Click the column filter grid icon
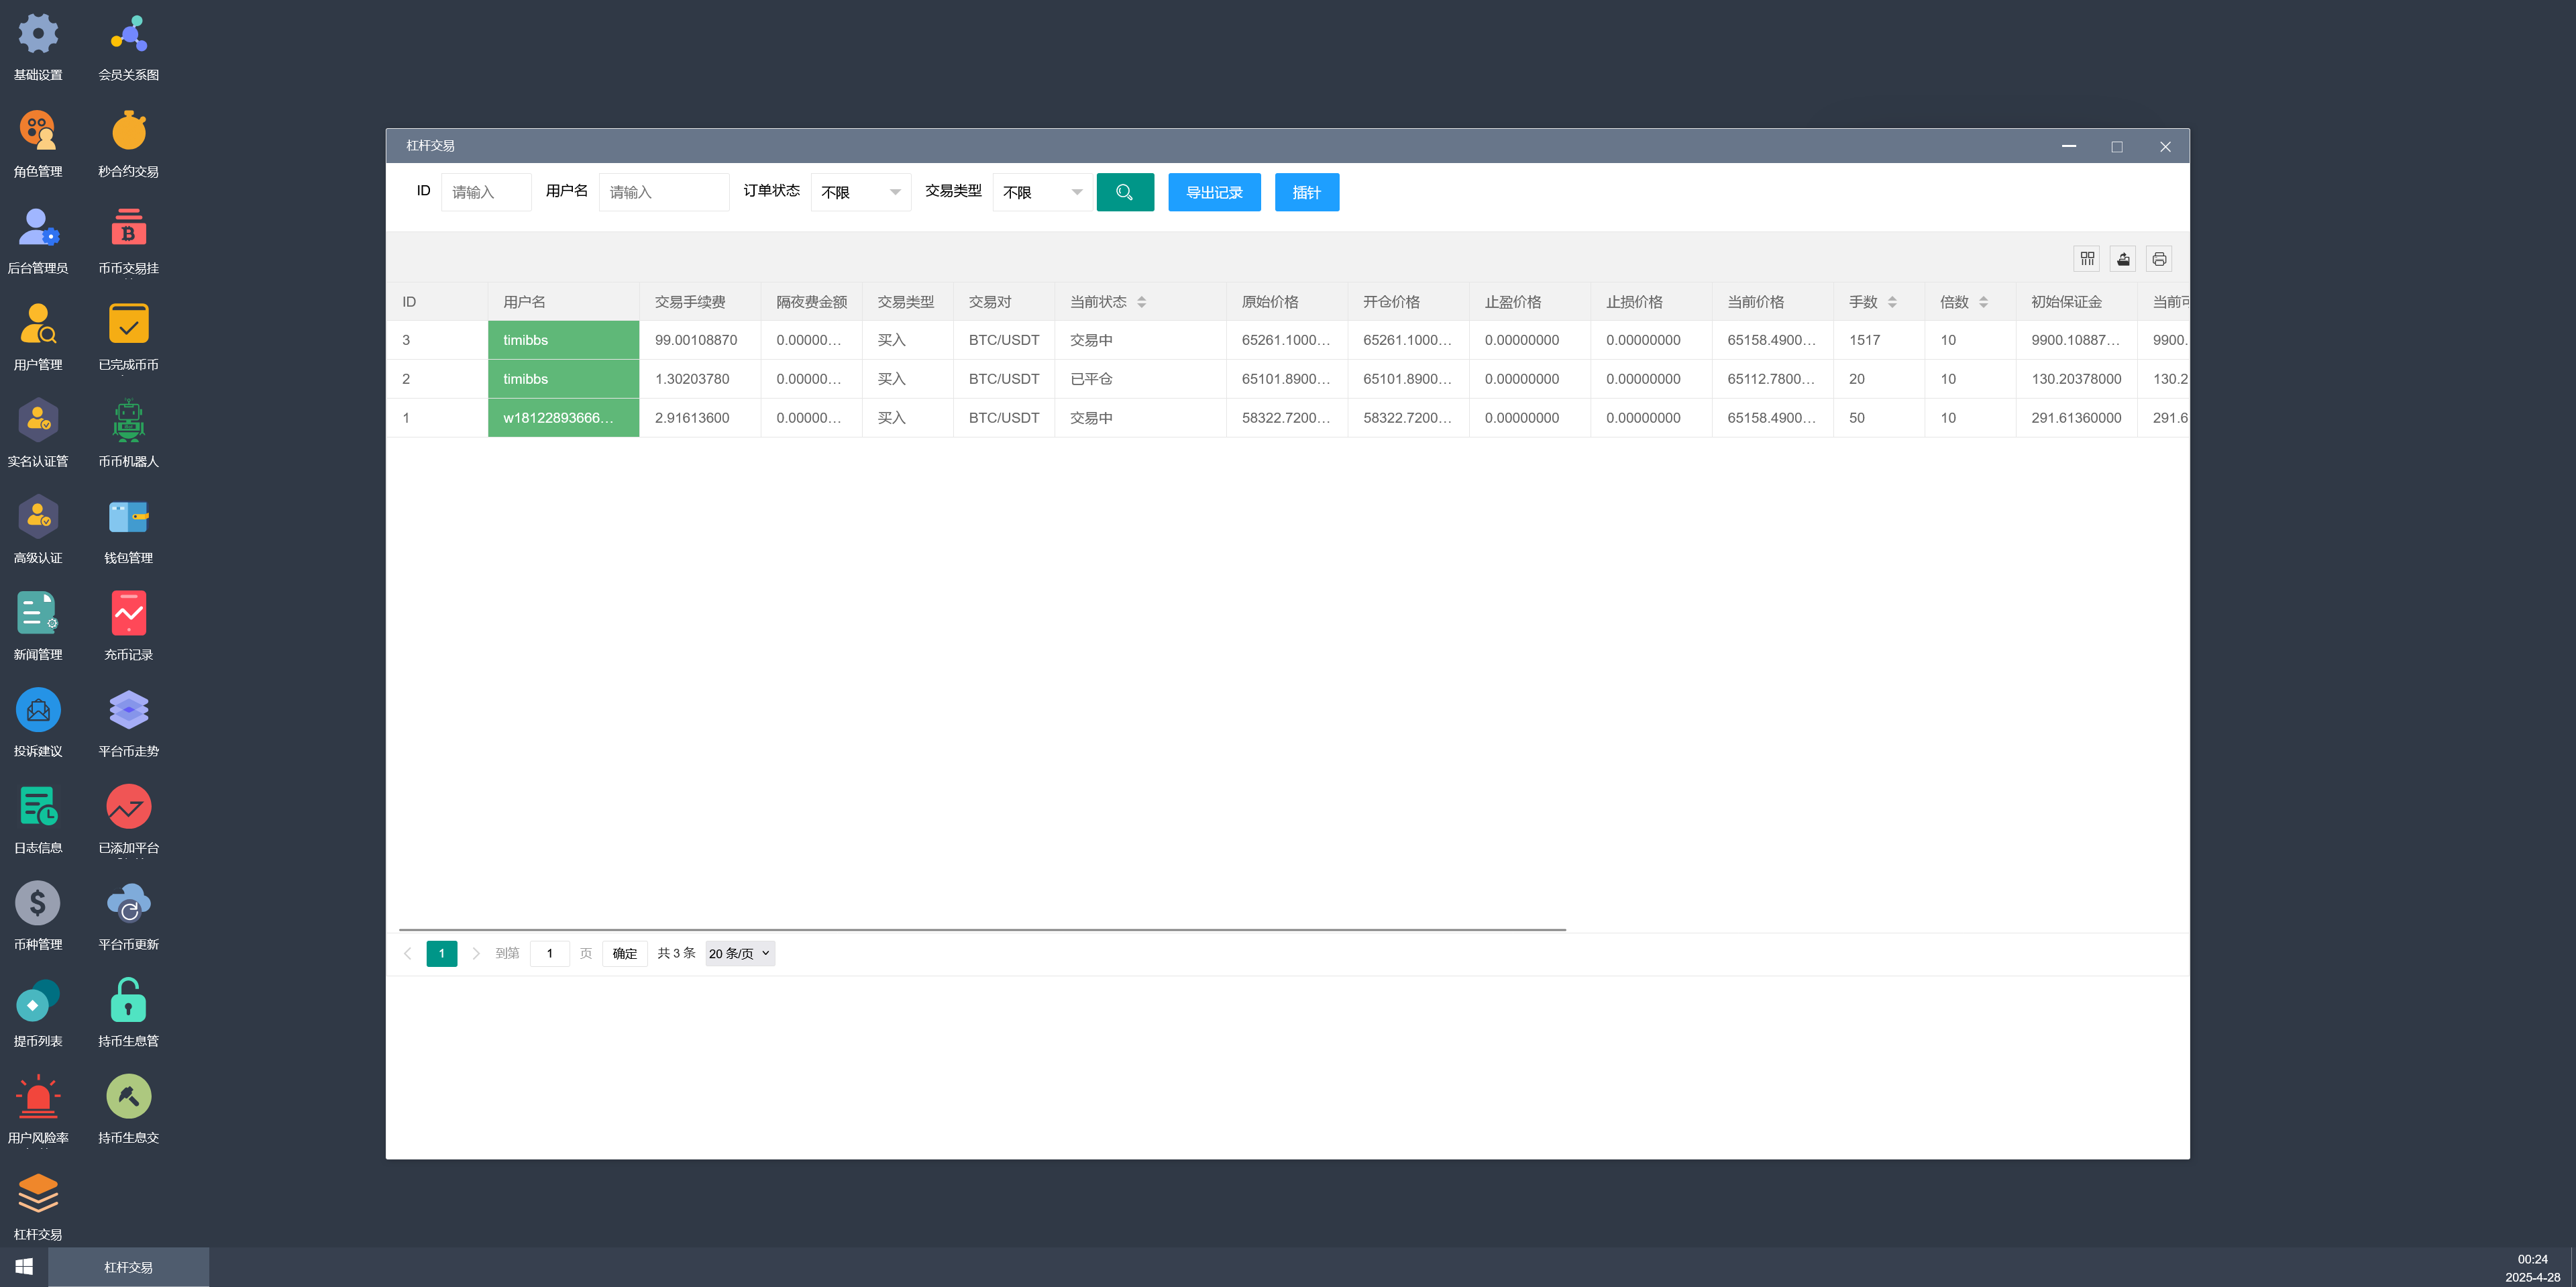This screenshot has height=1287, width=2576. 2087,259
